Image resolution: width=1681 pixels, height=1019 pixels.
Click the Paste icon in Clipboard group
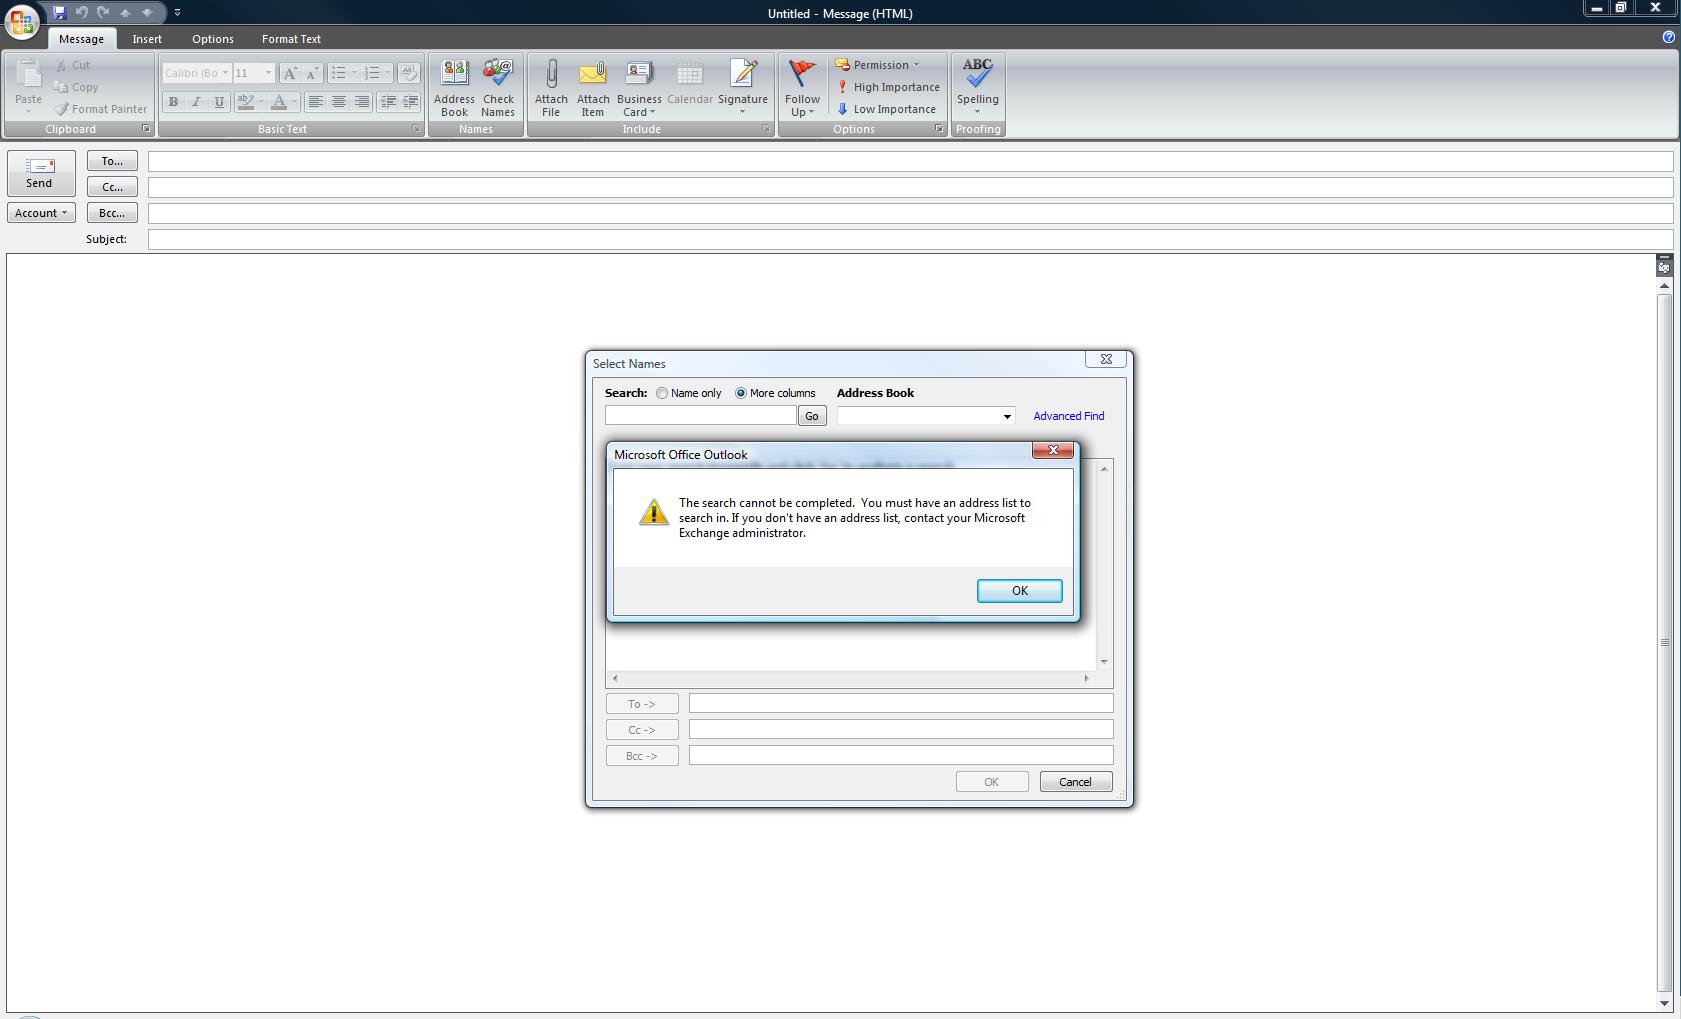coord(29,75)
